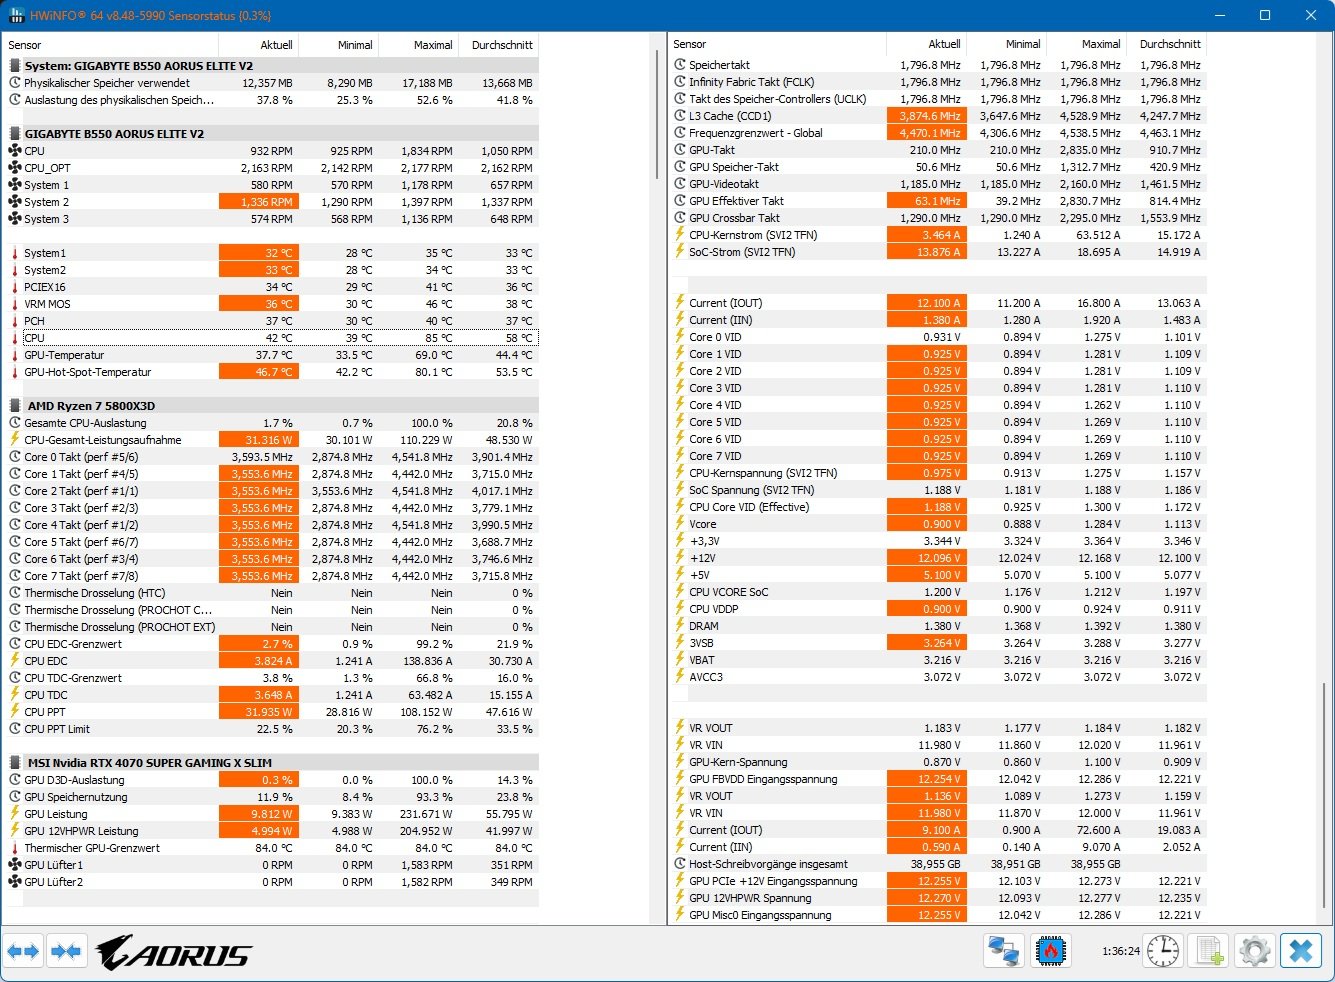This screenshot has height=982, width=1335.
Task: Click the fan icon beside CPU_OPT
Action: [15, 168]
